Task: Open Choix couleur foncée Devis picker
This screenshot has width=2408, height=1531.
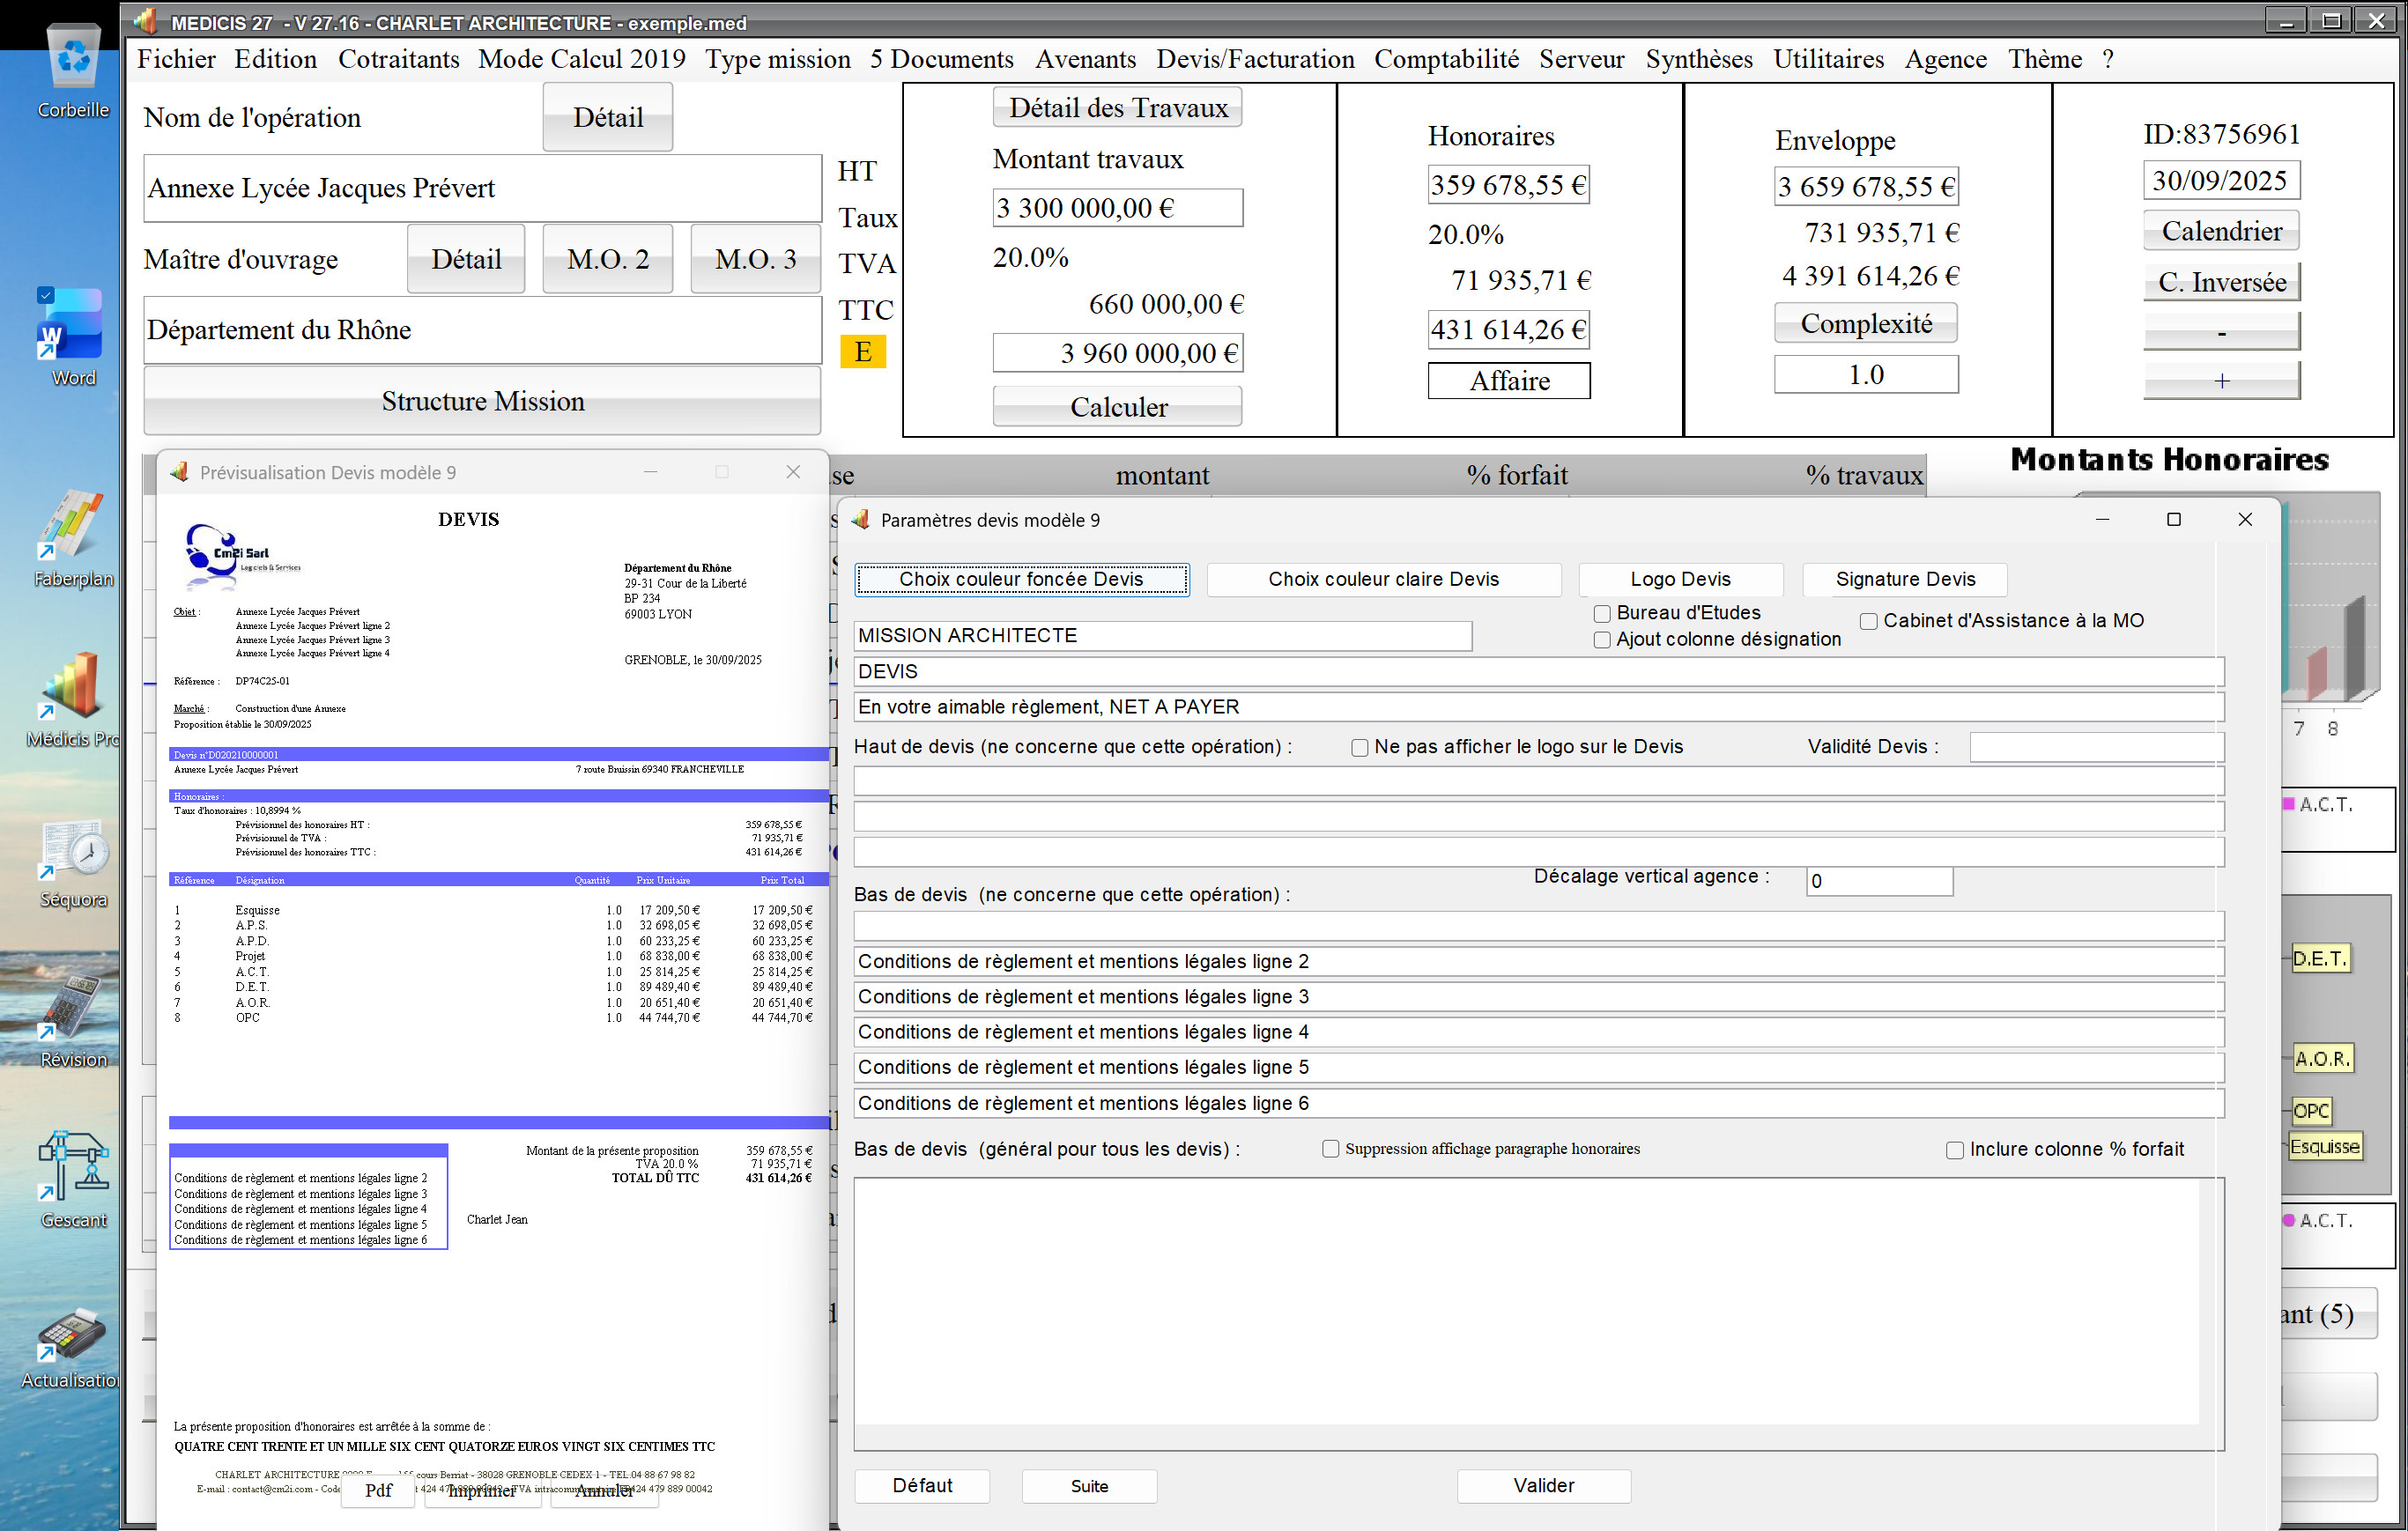Action: pyautogui.click(x=1021, y=579)
